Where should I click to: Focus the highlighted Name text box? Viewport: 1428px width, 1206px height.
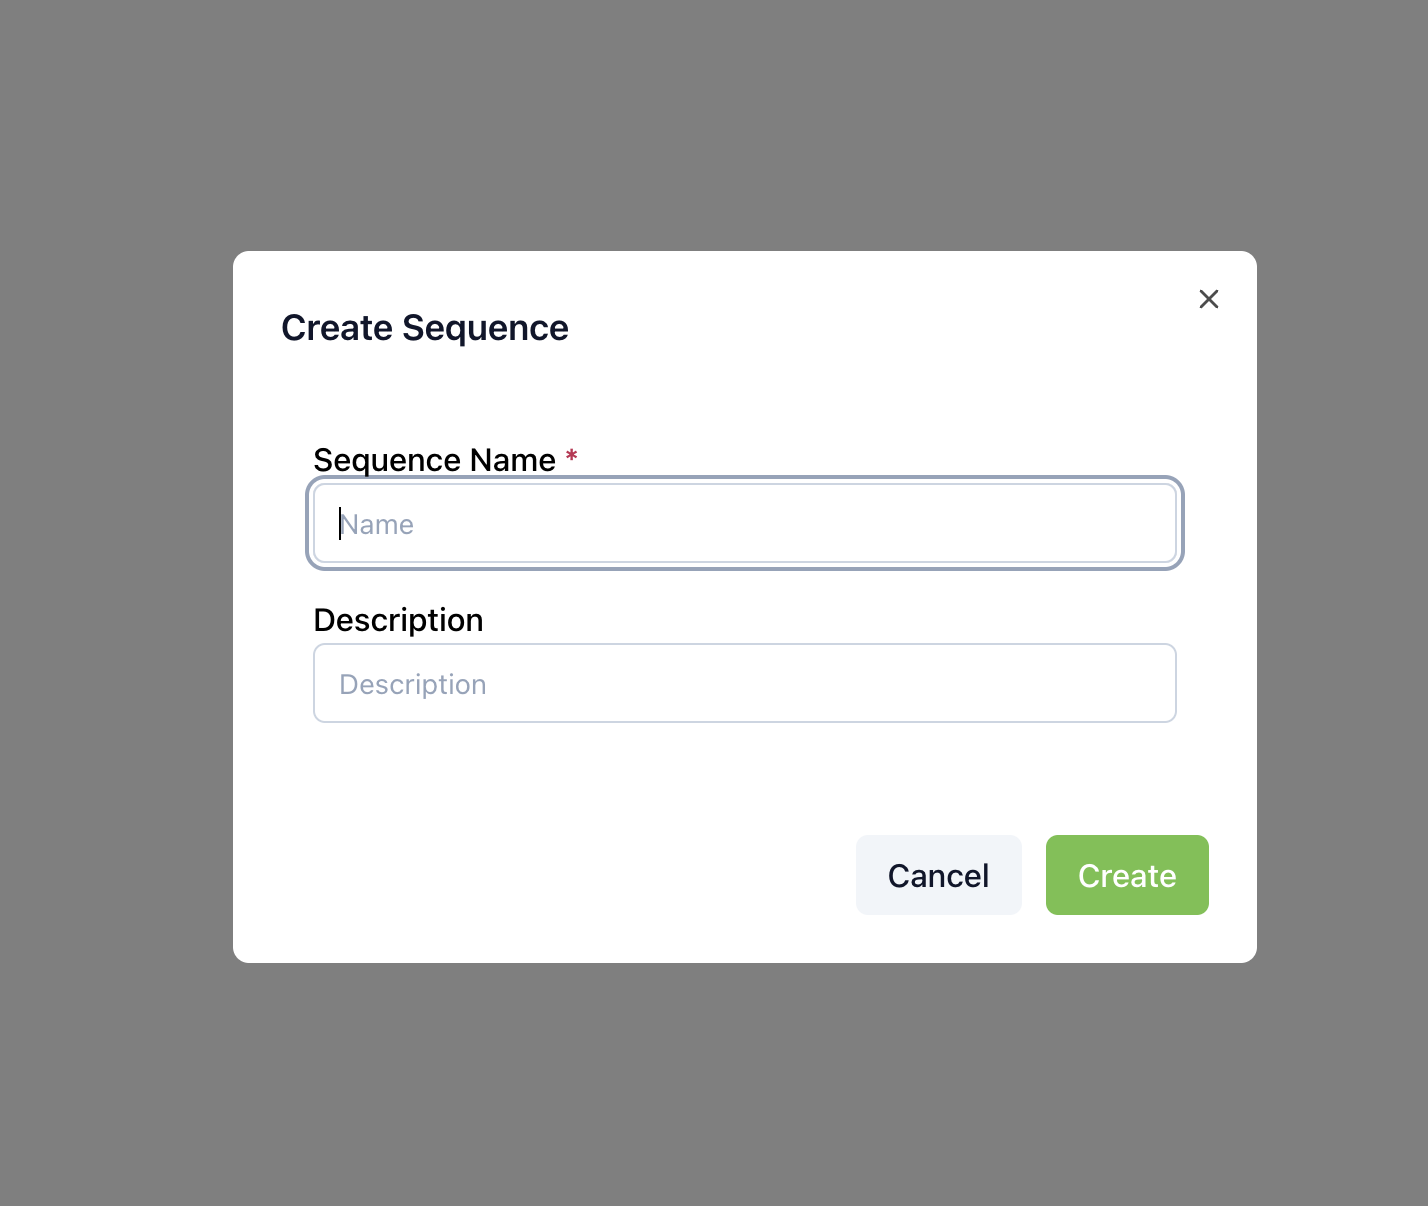744,523
